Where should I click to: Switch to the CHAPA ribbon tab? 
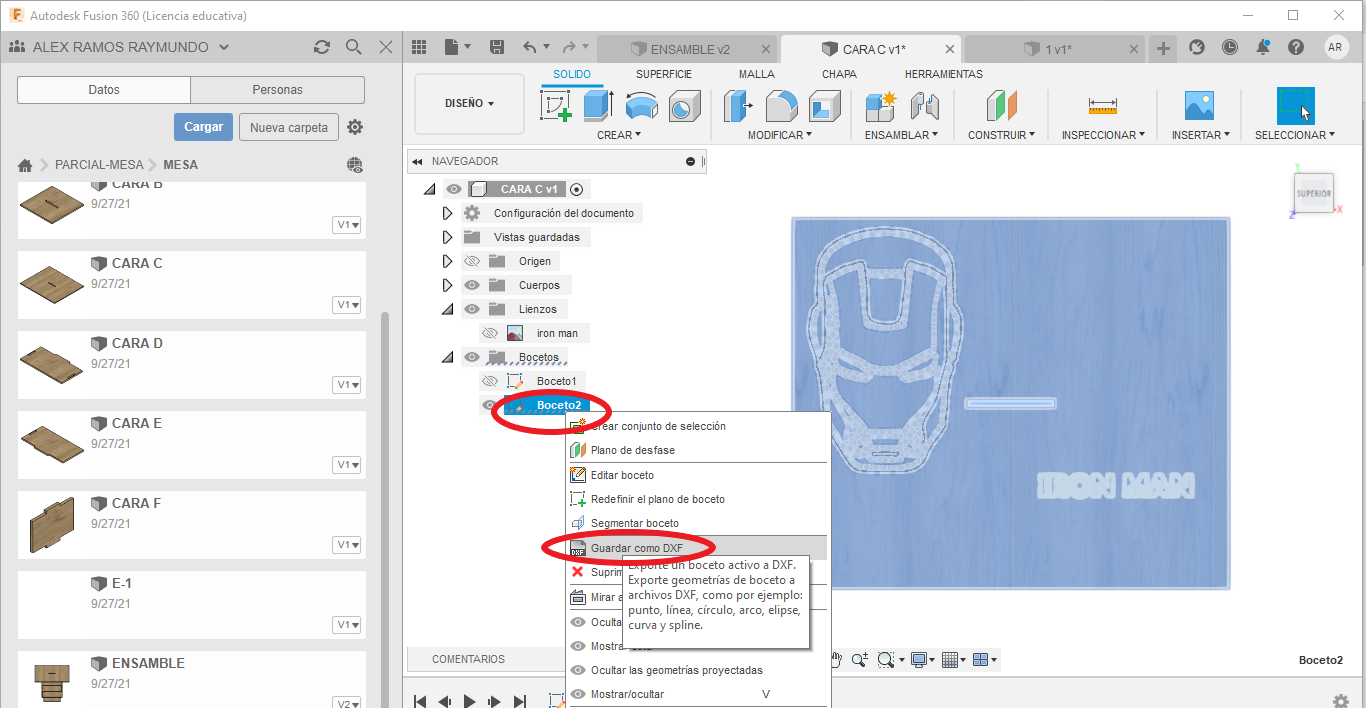(839, 74)
